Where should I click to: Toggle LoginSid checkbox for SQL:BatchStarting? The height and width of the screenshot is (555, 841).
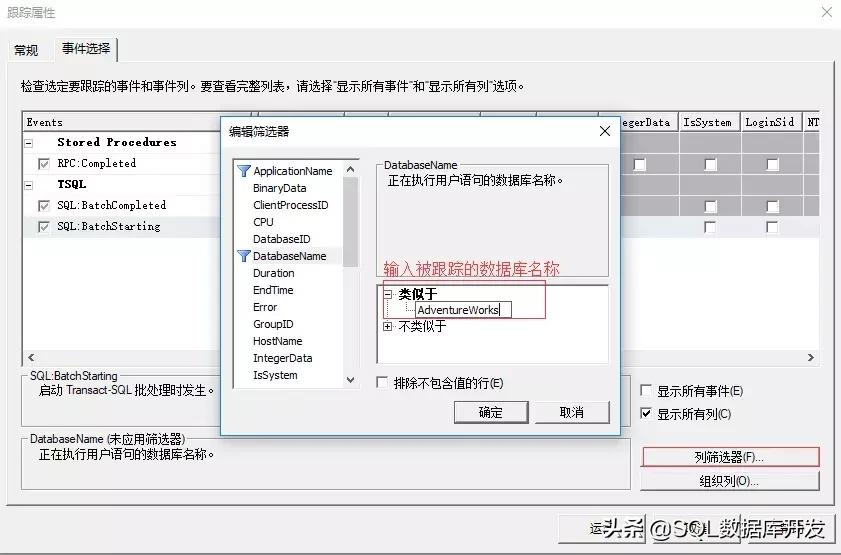772,227
